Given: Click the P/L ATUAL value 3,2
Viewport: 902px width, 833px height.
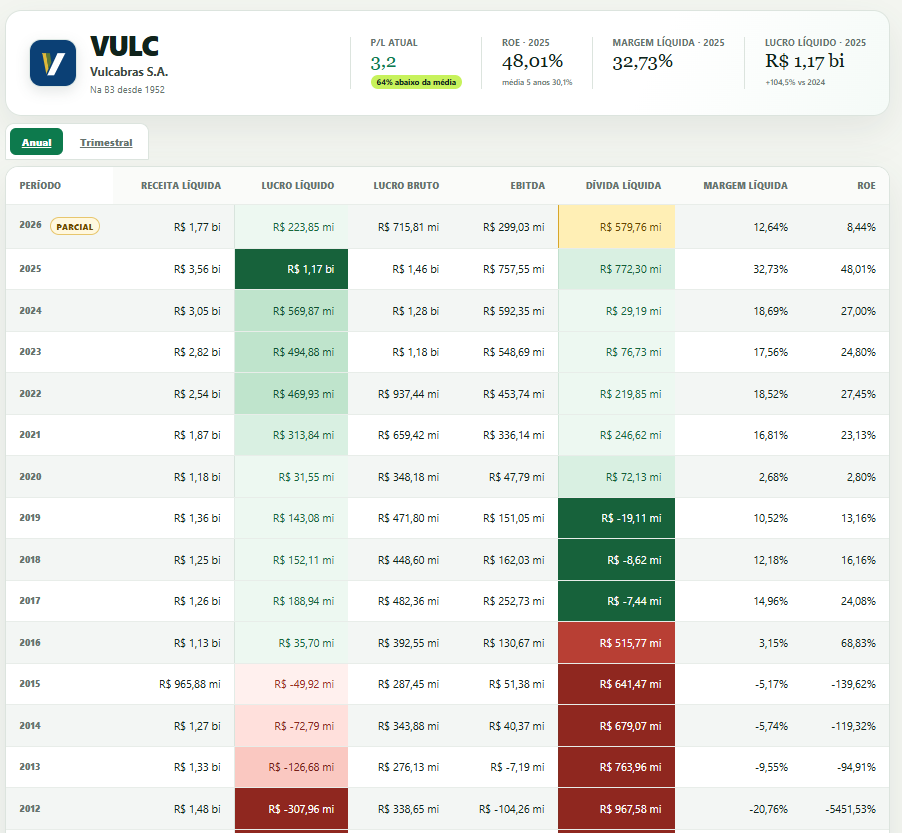Looking at the screenshot, I should pyautogui.click(x=383, y=62).
